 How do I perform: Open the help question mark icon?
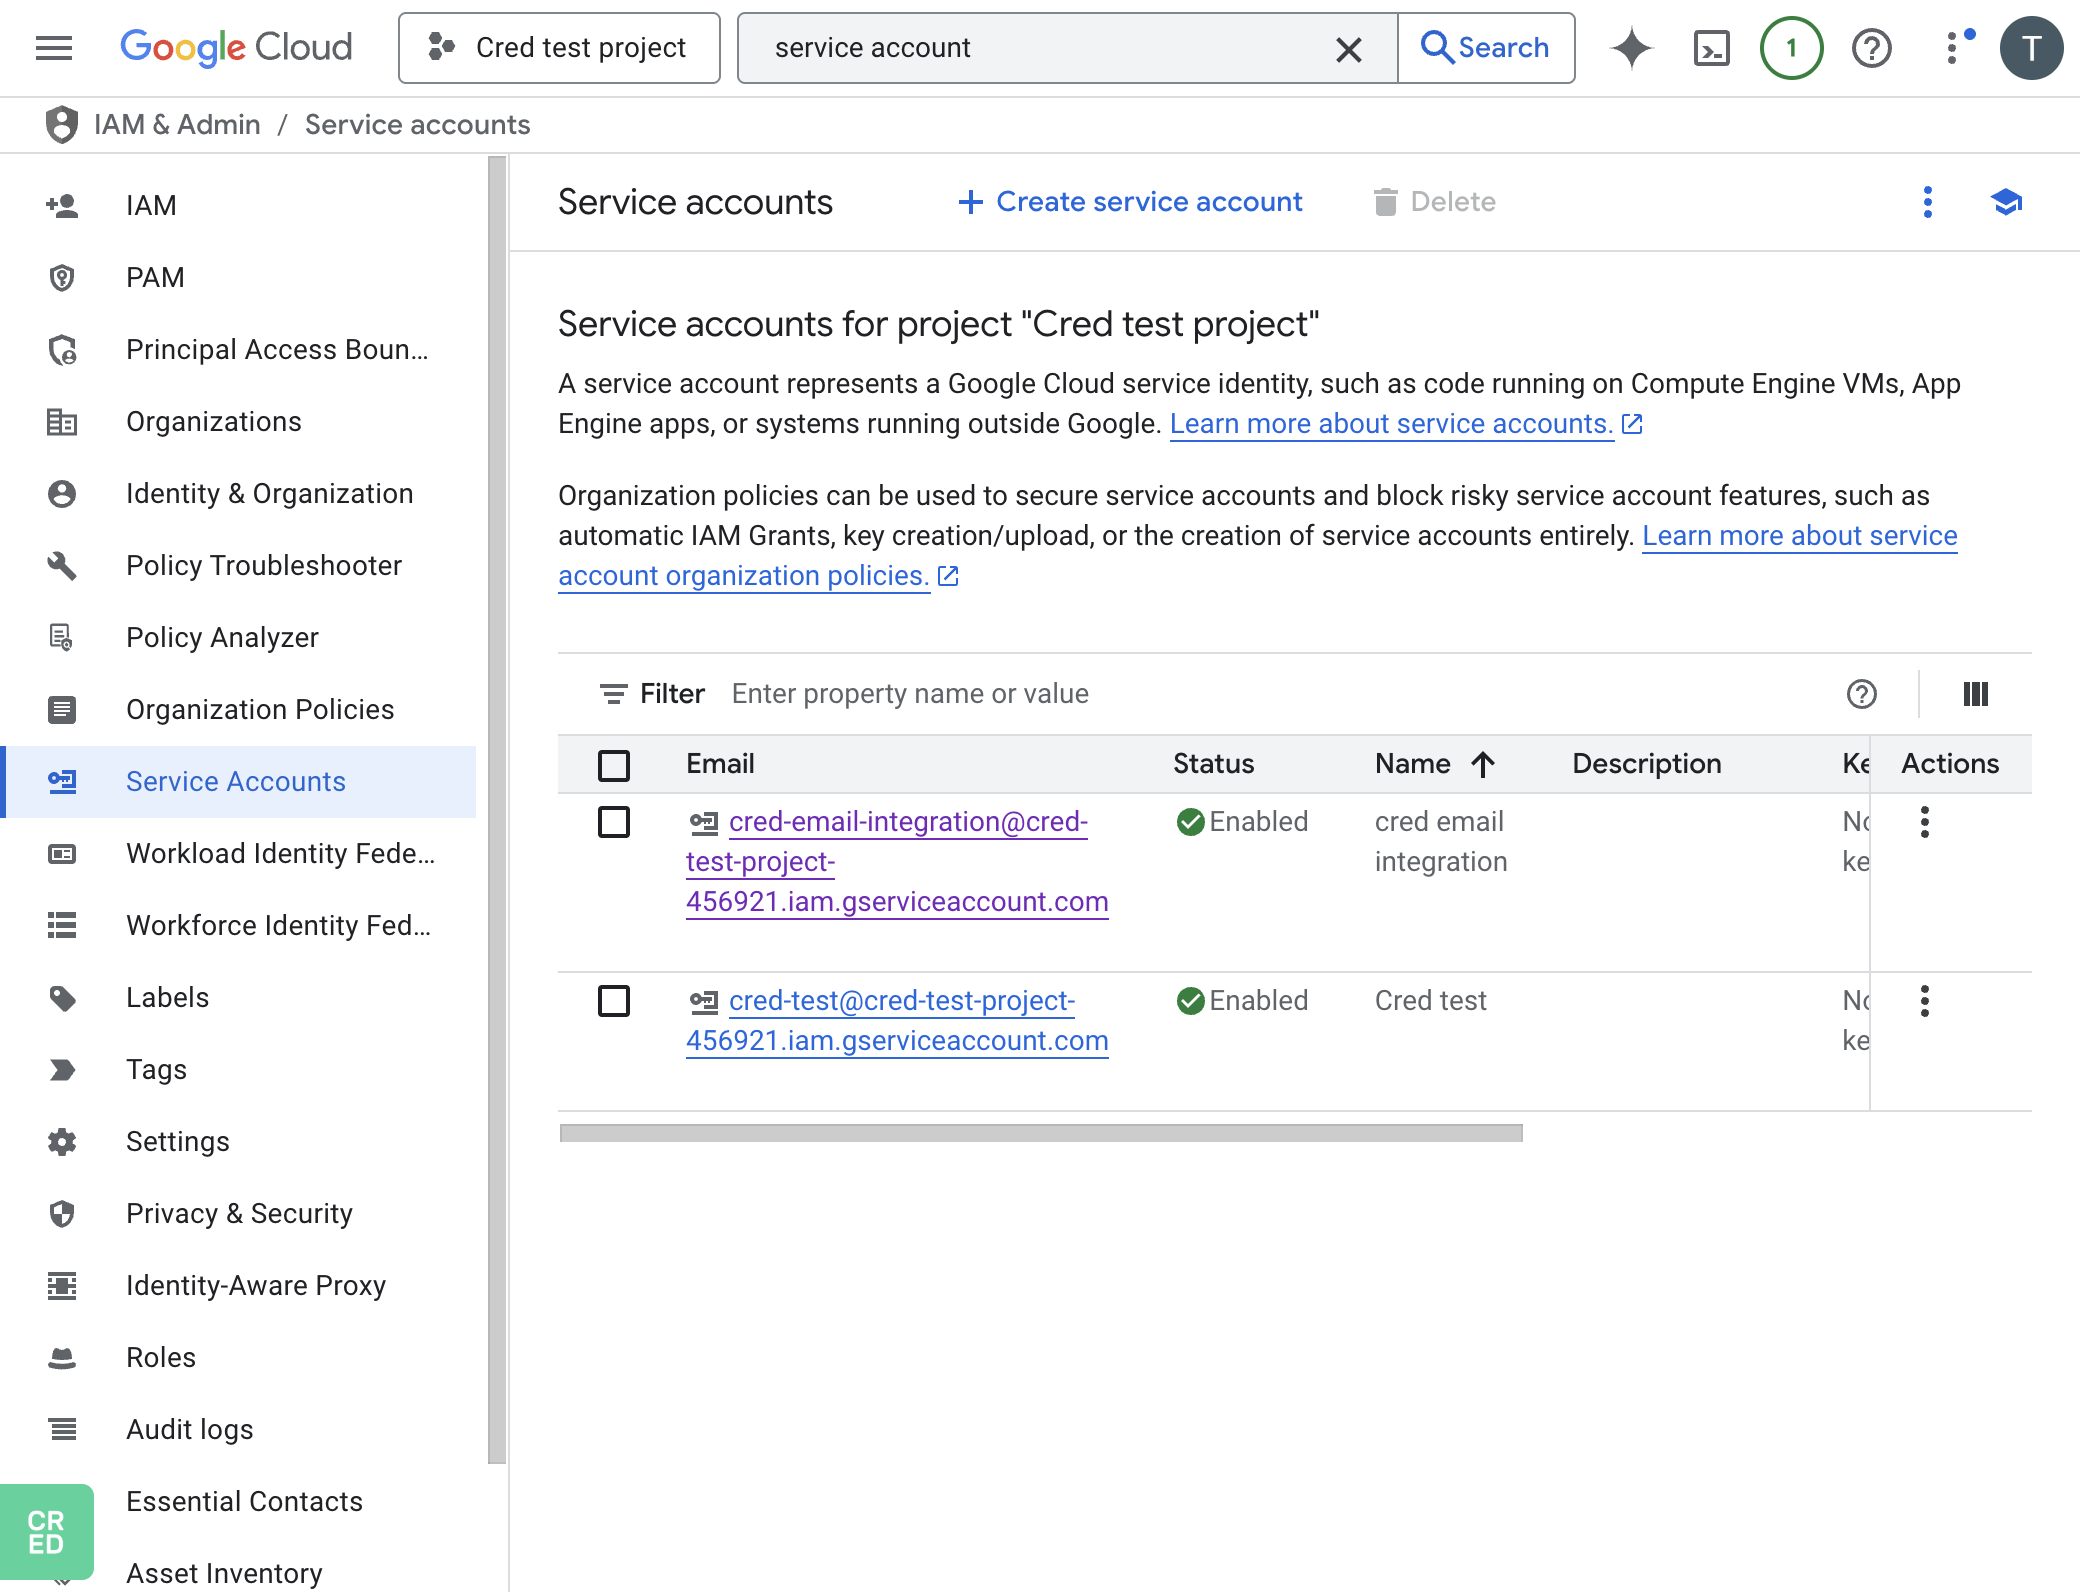(x=1871, y=48)
